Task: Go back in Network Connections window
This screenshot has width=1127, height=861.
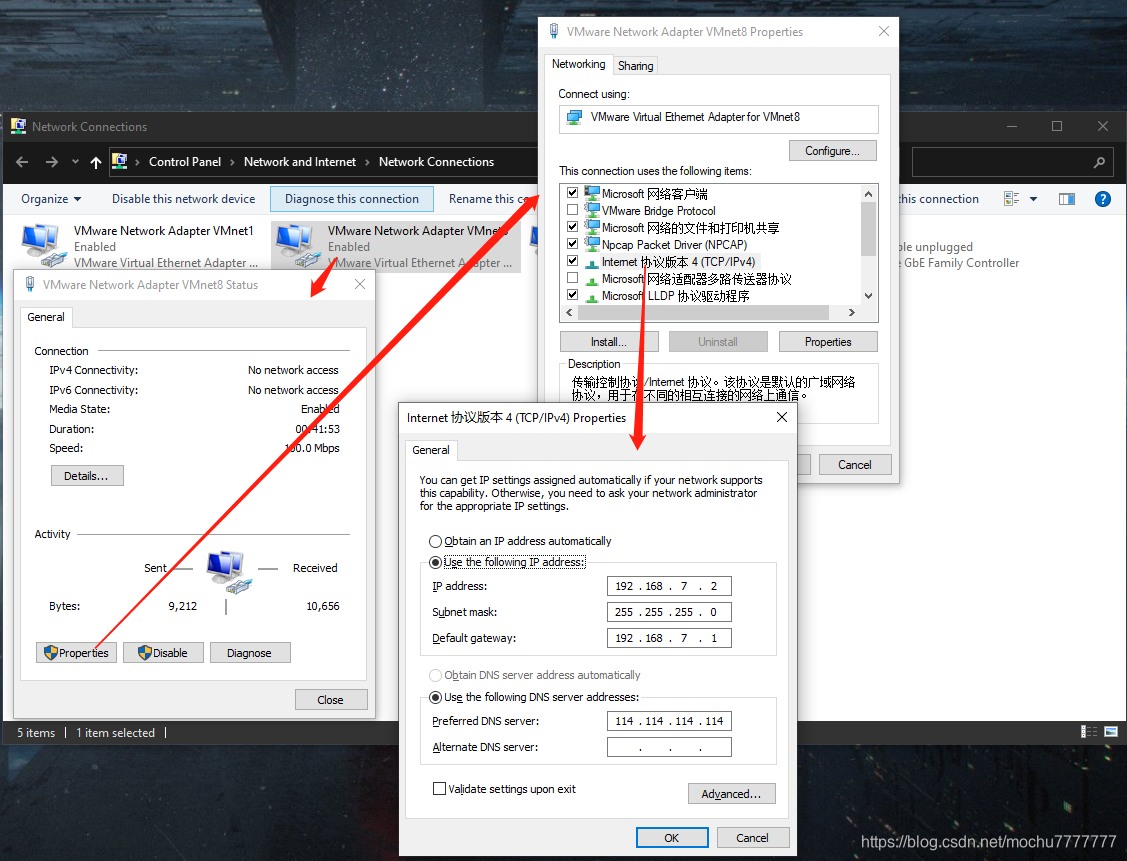Action: point(22,162)
